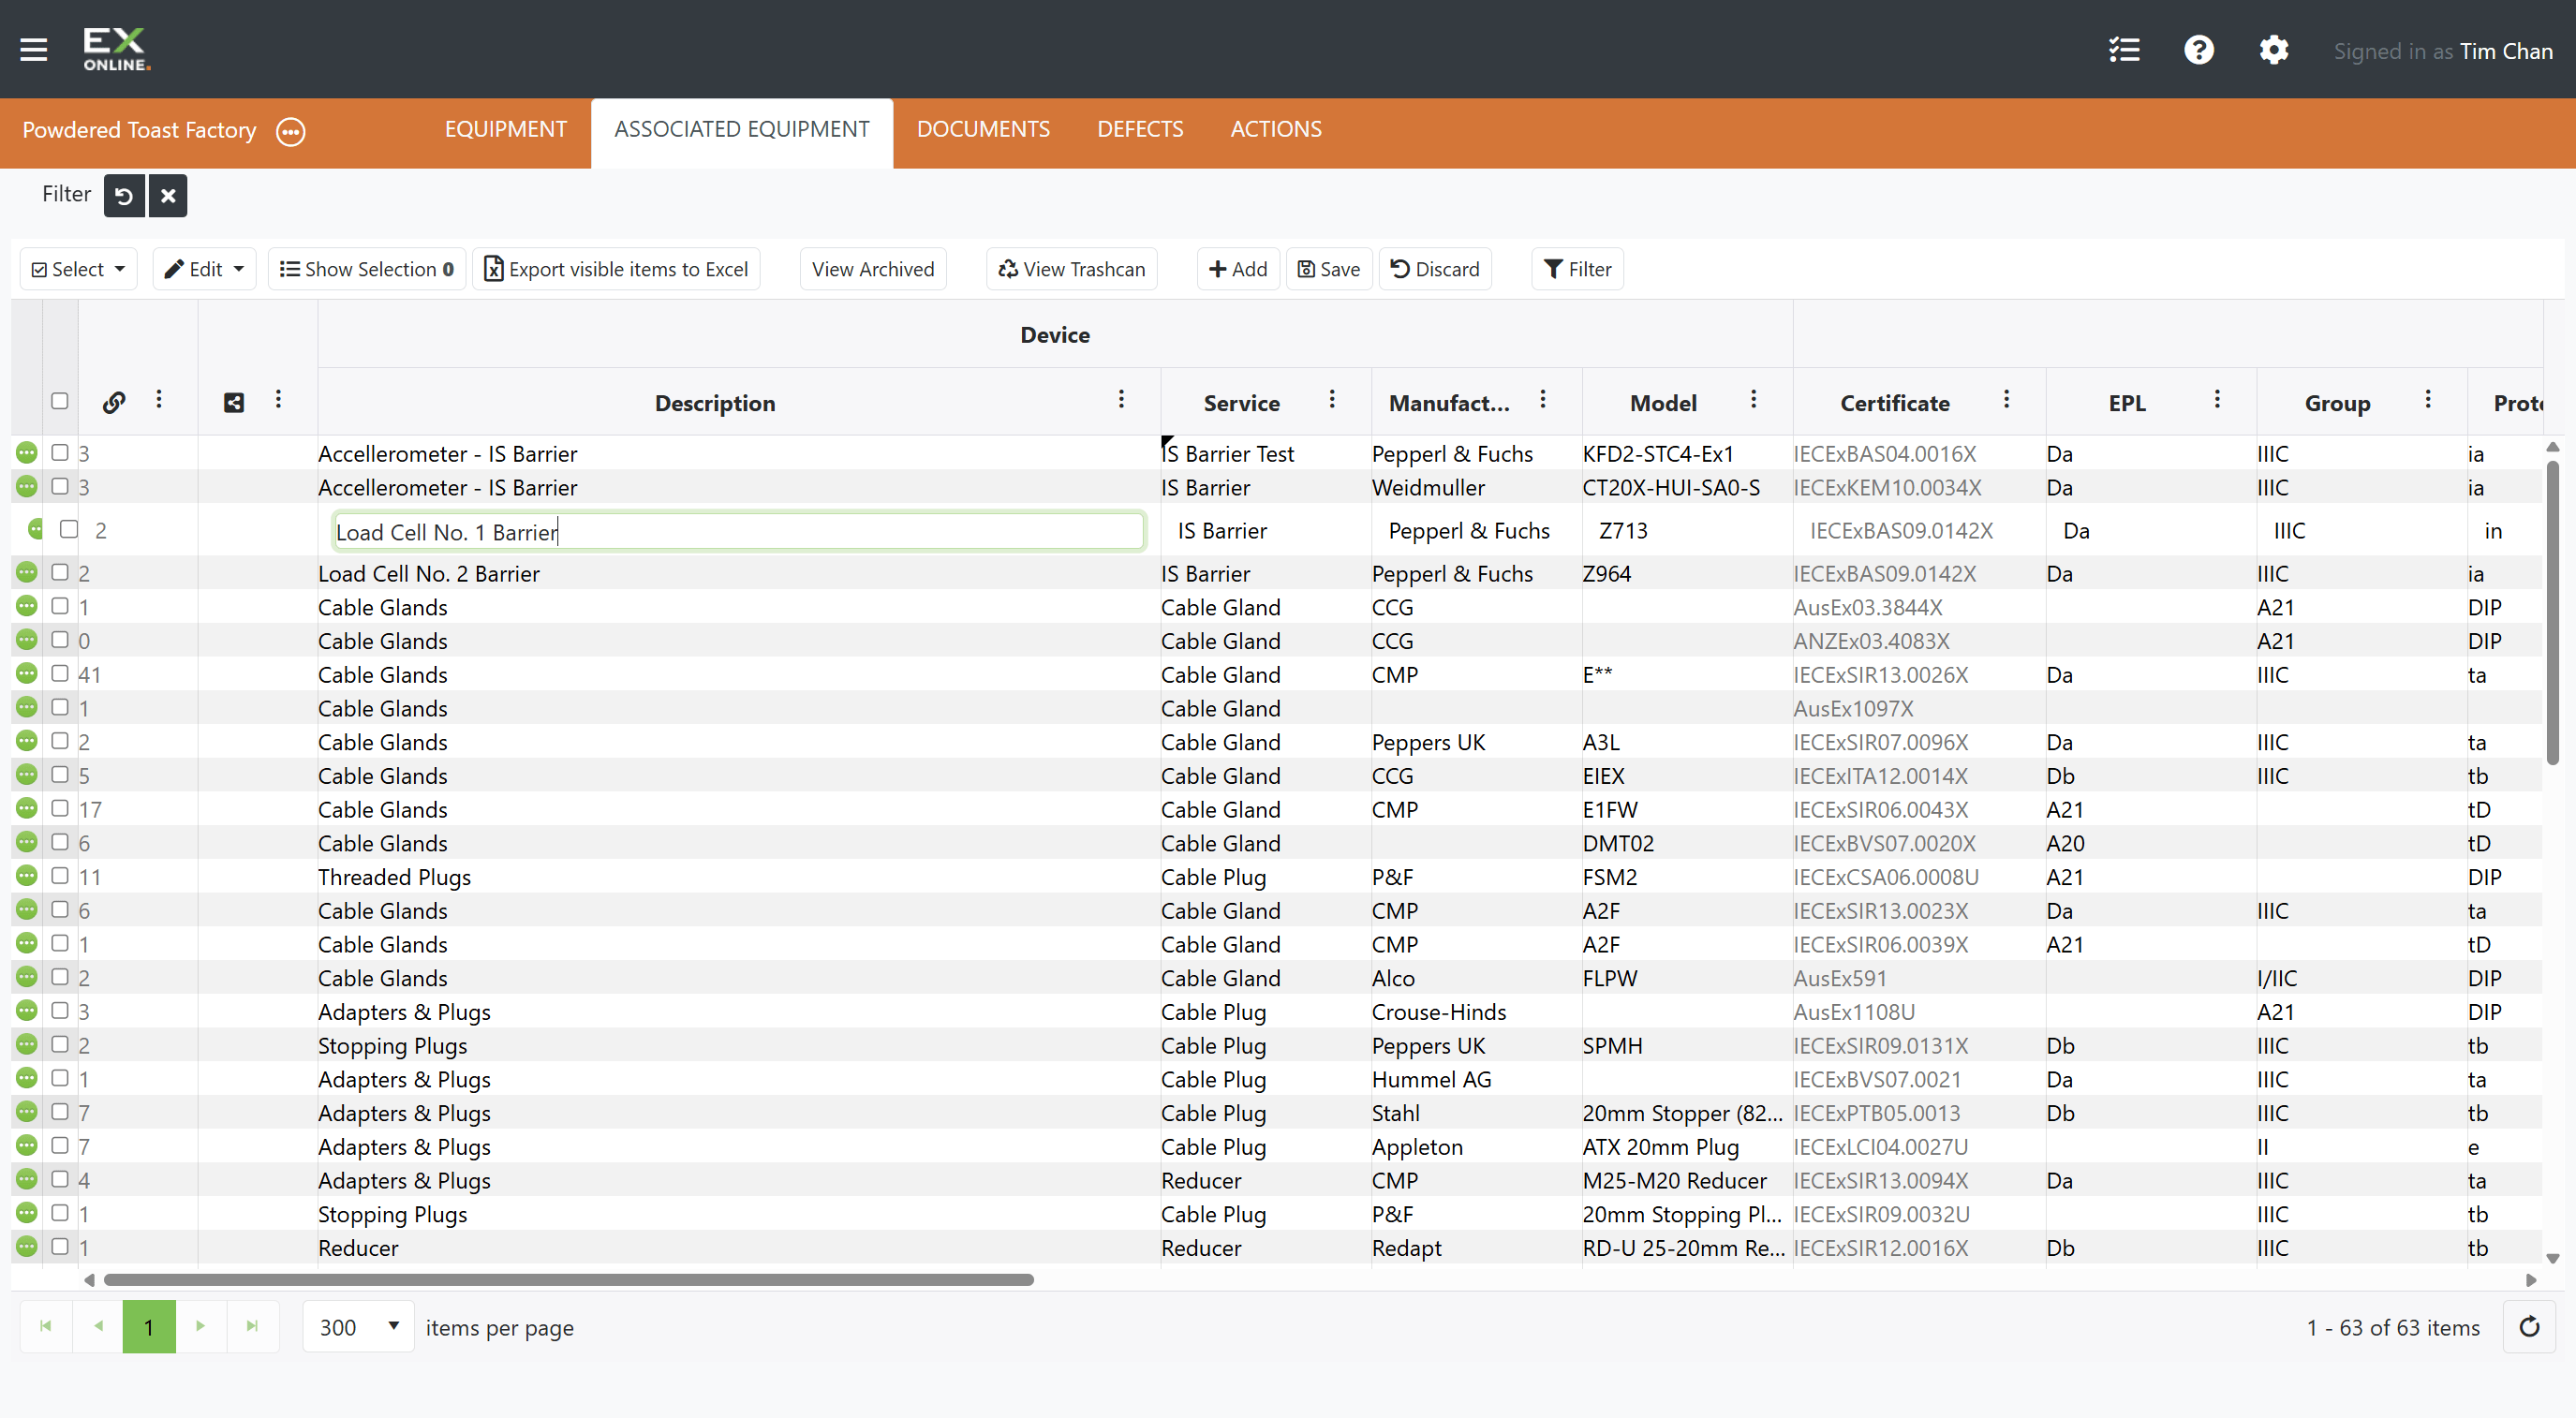
Task: Open the Service column options menu
Action: pyautogui.click(x=1333, y=399)
